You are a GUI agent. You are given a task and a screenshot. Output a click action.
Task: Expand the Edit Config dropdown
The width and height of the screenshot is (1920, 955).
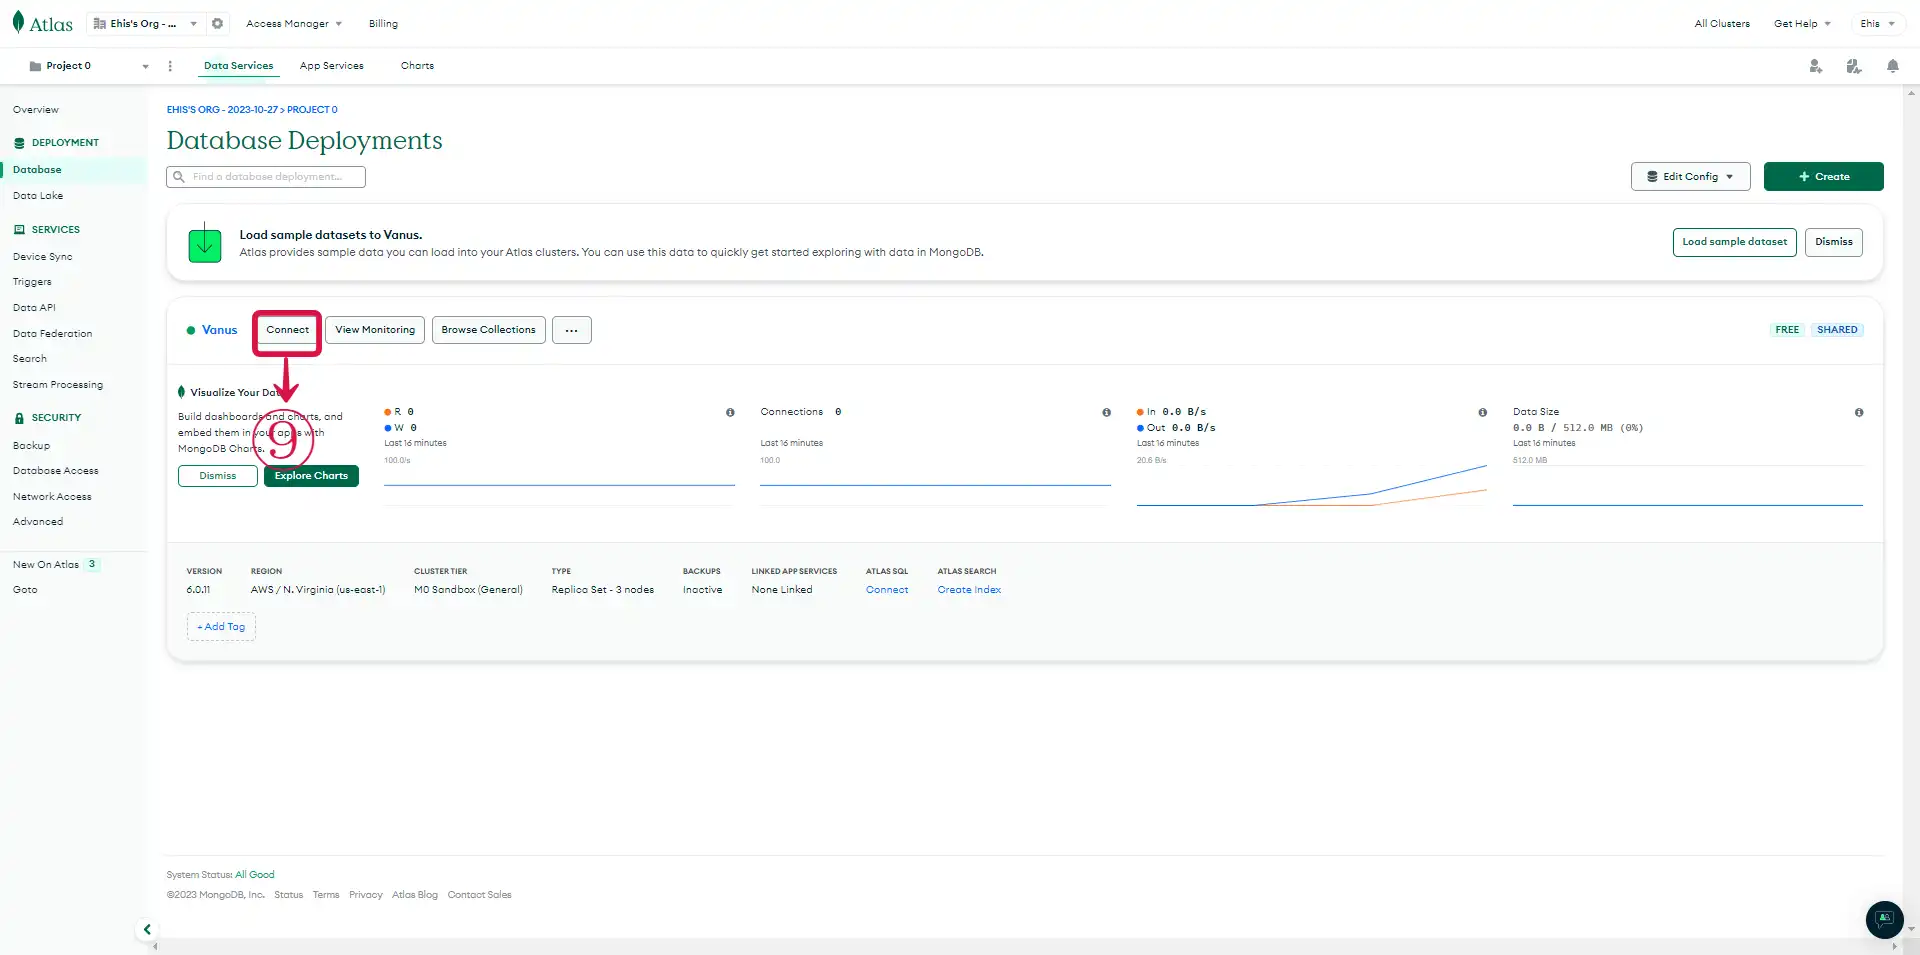click(1691, 176)
